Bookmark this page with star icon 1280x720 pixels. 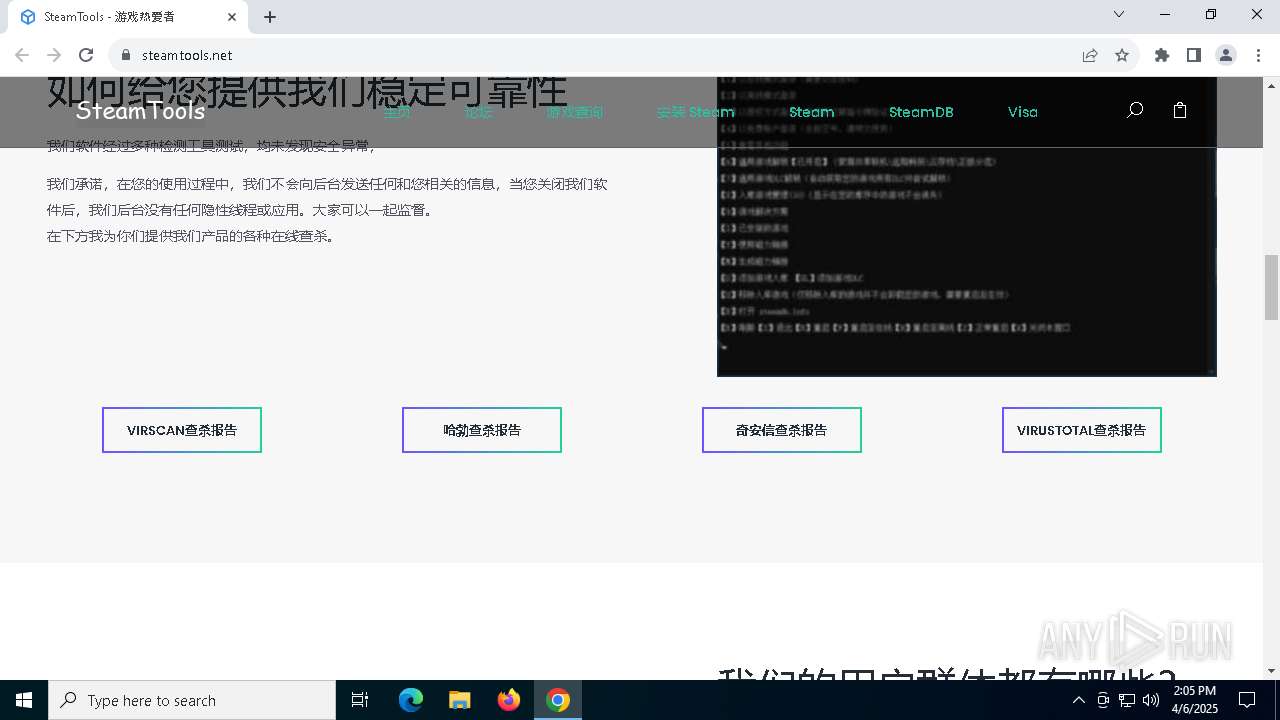[x=1122, y=55]
